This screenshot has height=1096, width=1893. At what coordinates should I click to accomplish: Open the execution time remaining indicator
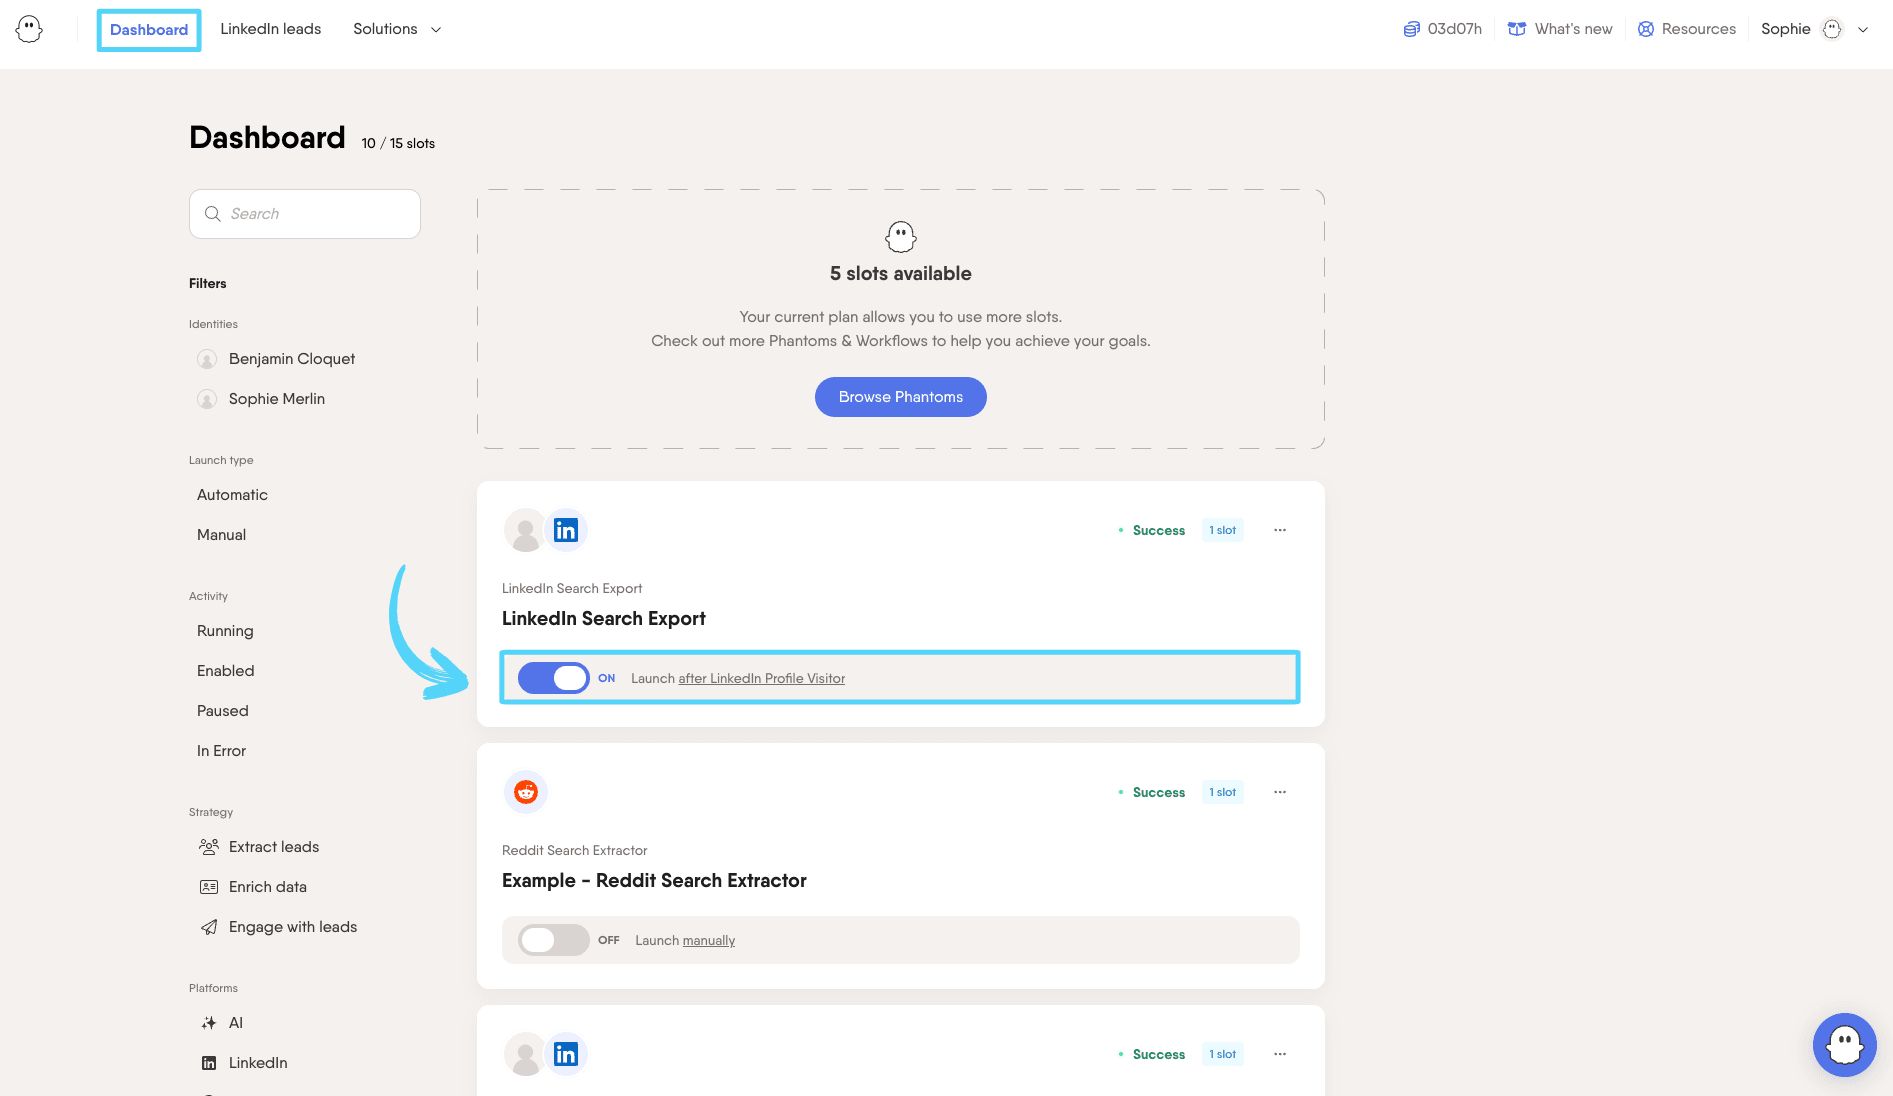click(x=1442, y=29)
